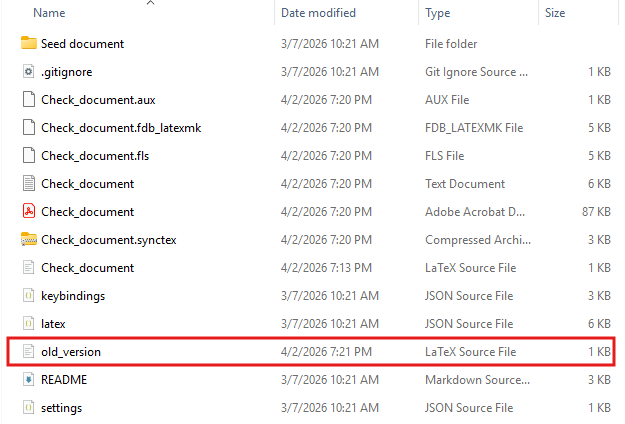Select the 'keybindings' file name

pos(73,296)
